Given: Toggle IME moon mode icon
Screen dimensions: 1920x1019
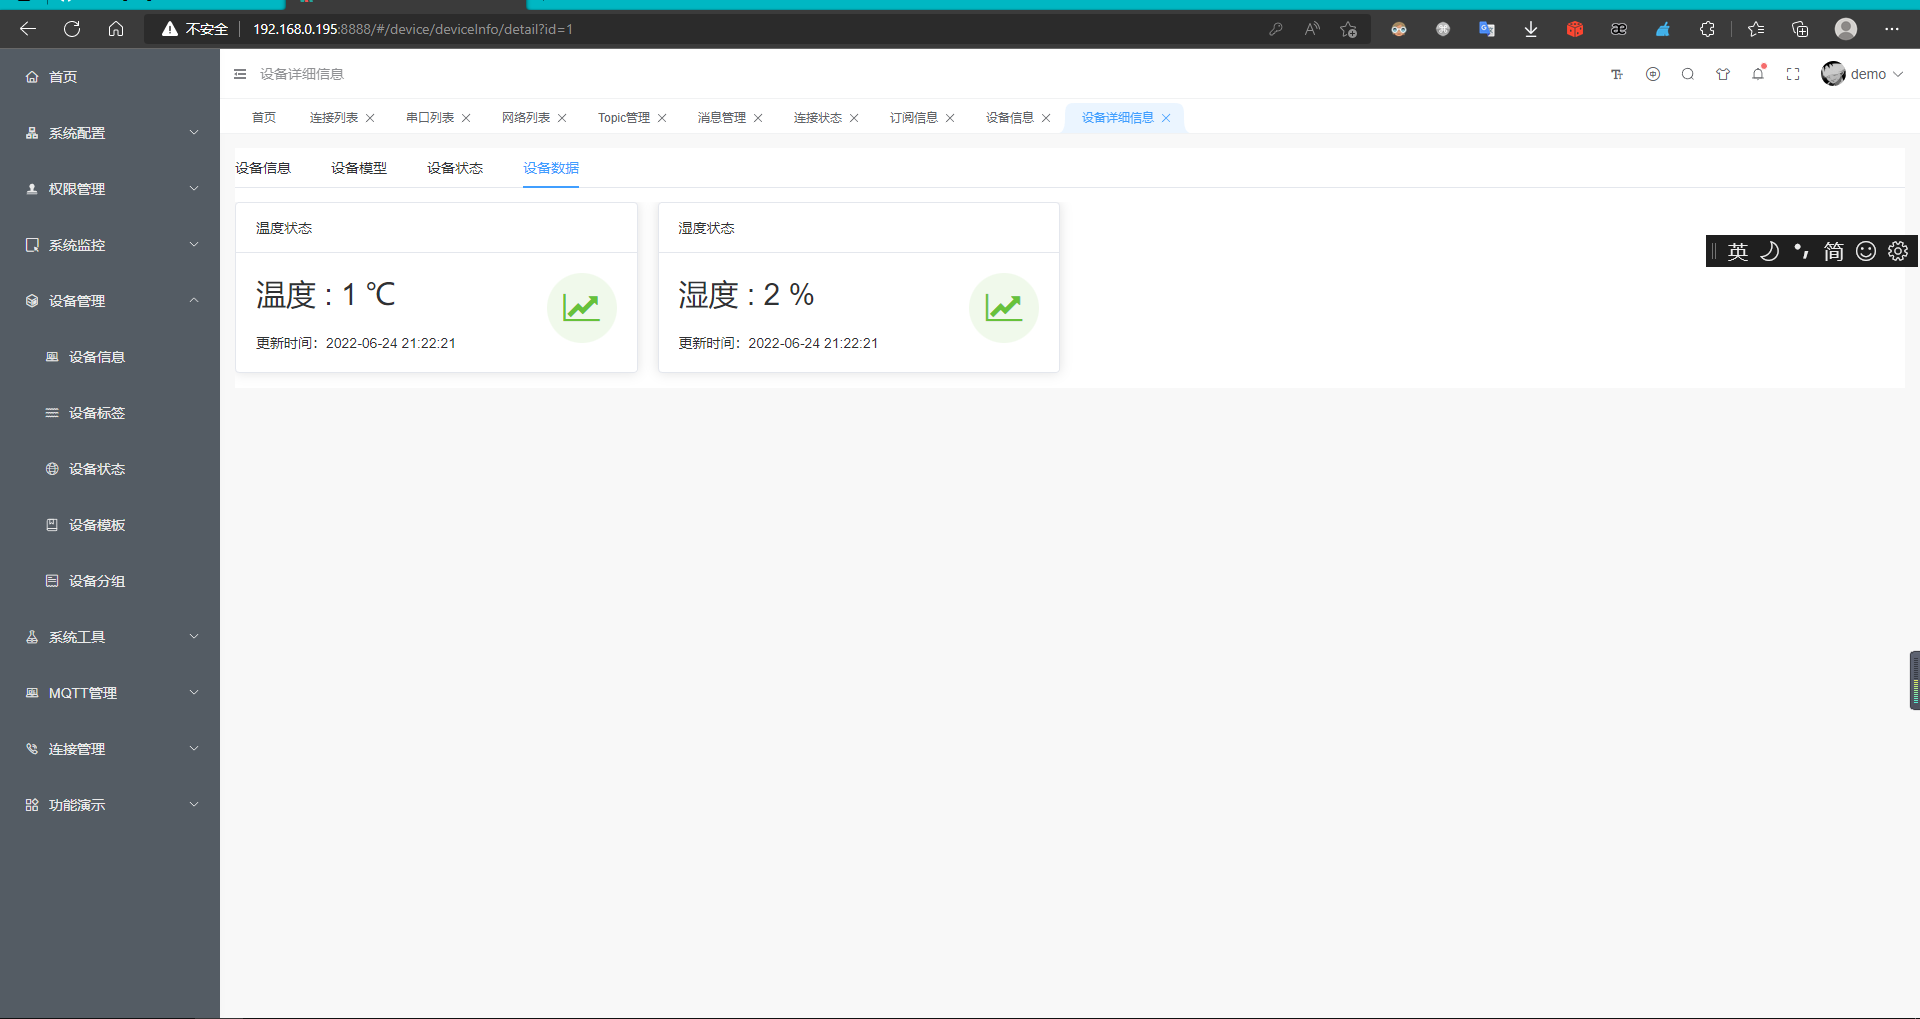Looking at the screenshot, I should 1770,251.
